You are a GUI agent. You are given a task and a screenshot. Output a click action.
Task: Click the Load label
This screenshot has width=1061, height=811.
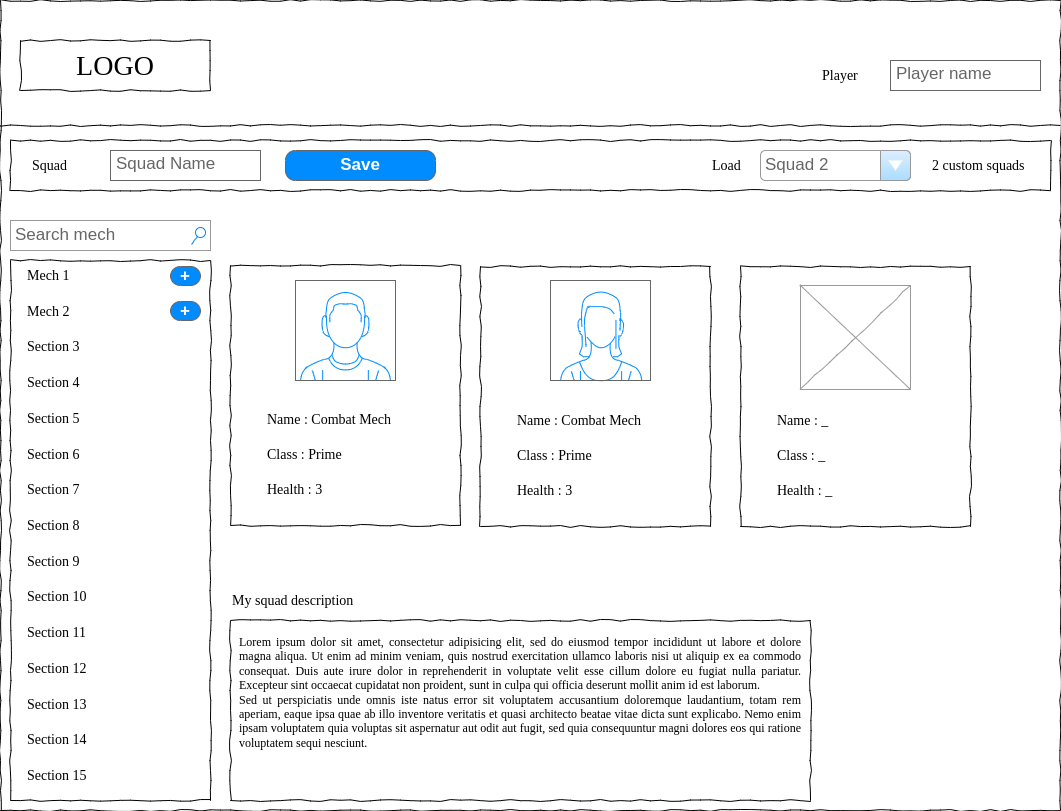pyautogui.click(x=726, y=165)
